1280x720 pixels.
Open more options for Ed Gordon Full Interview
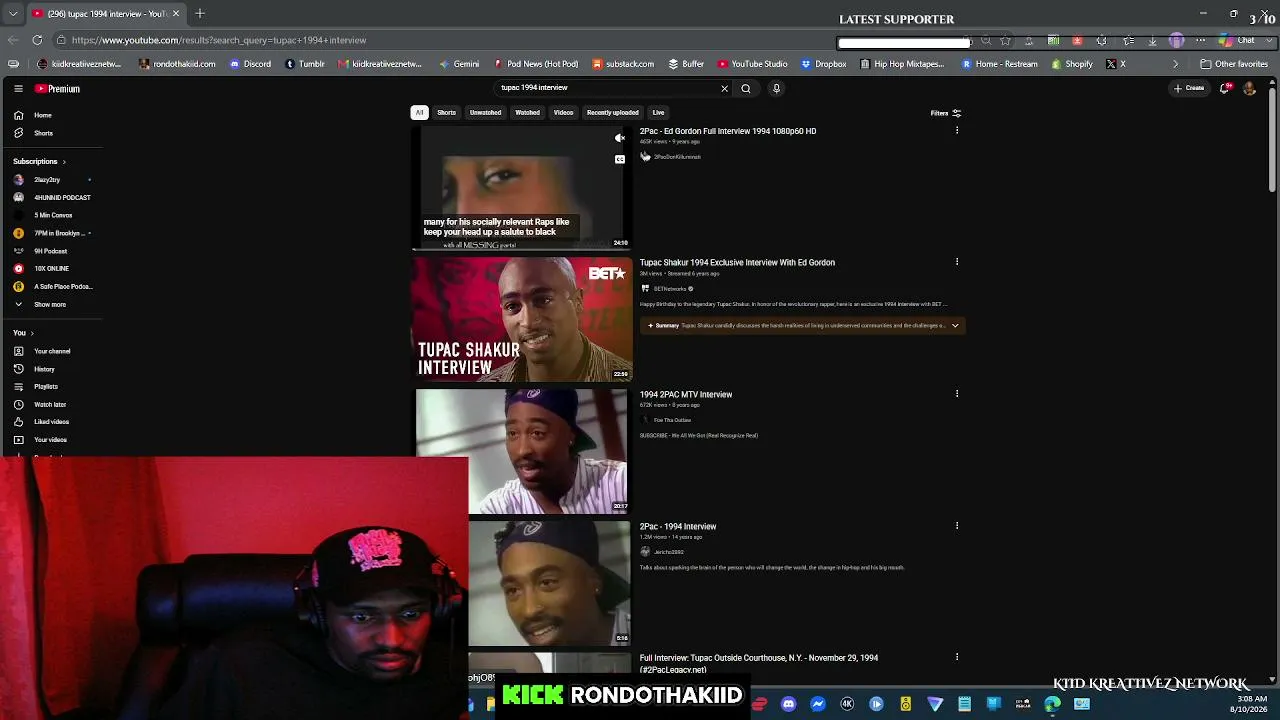click(x=957, y=131)
